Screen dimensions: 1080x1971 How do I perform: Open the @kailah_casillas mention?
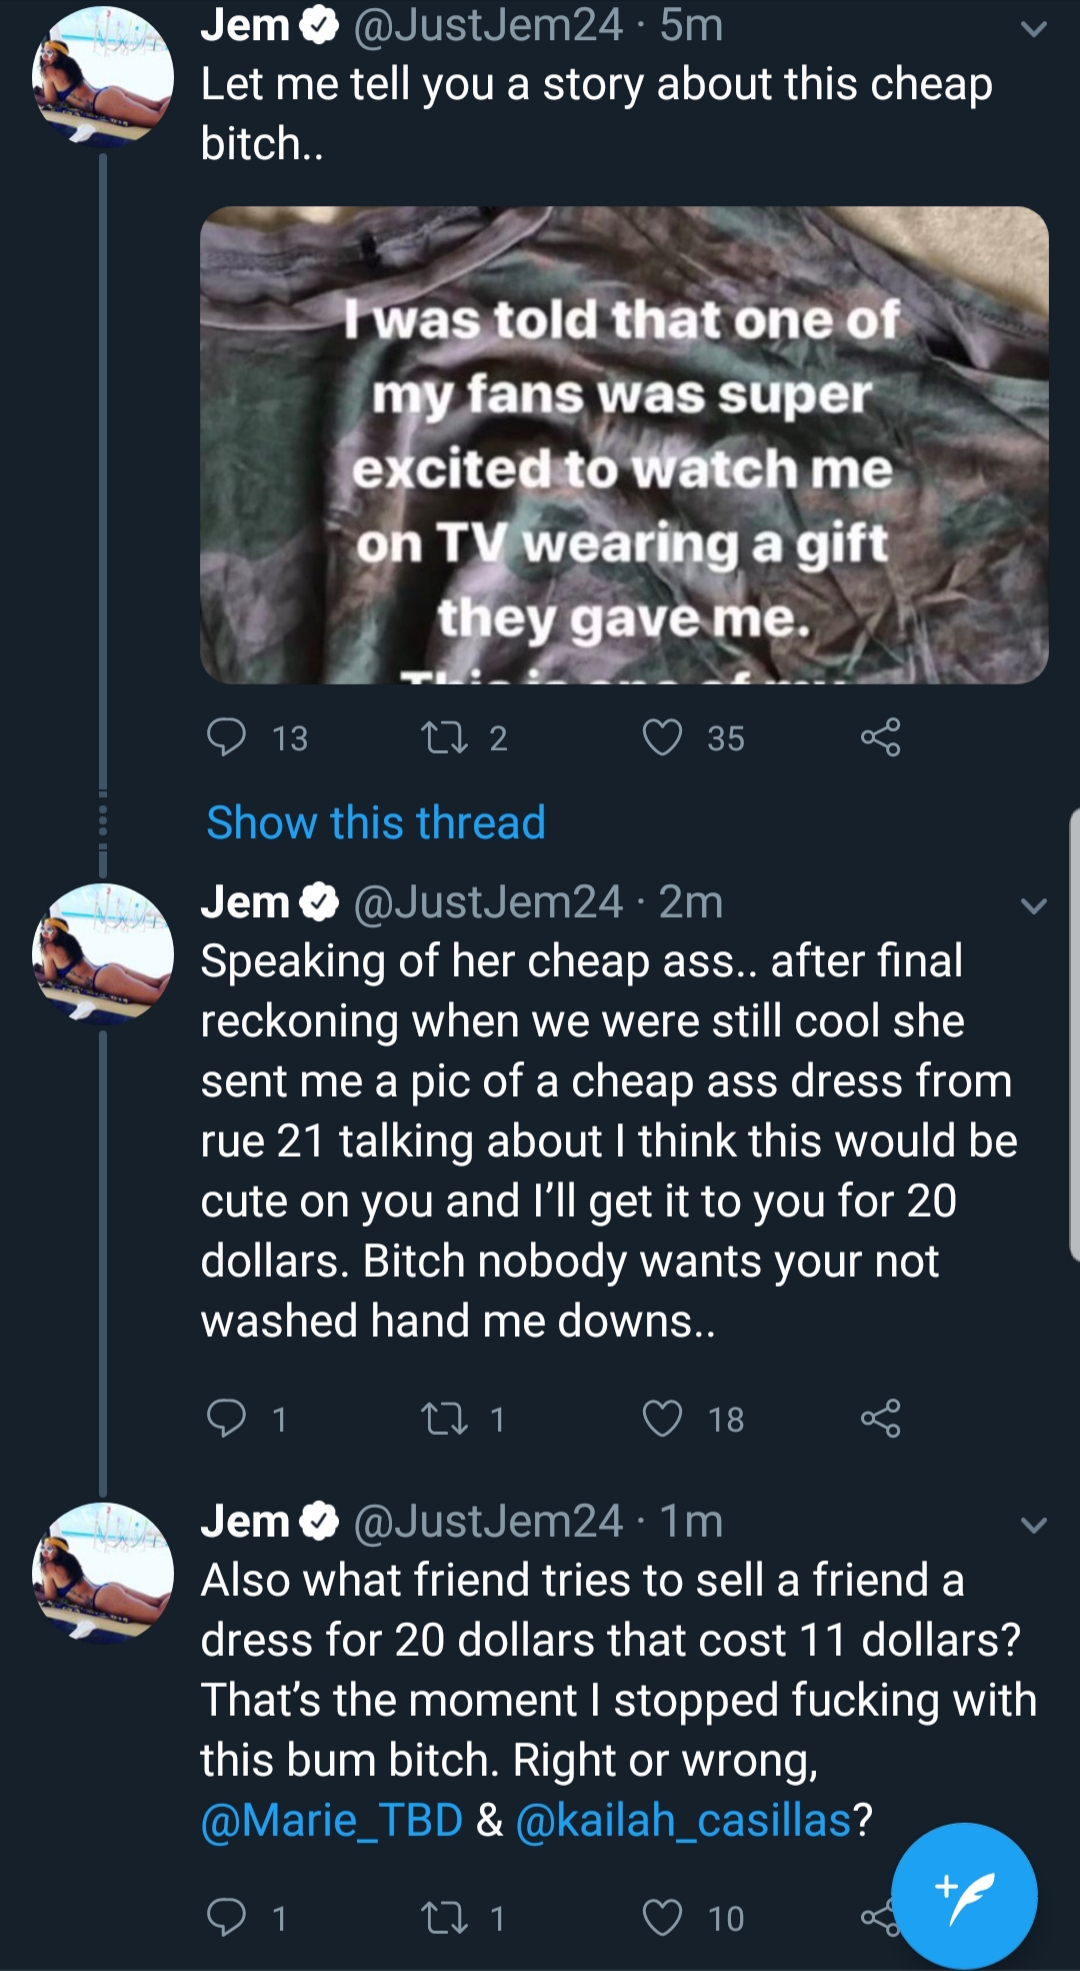pyautogui.click(x=683, y=1820)
